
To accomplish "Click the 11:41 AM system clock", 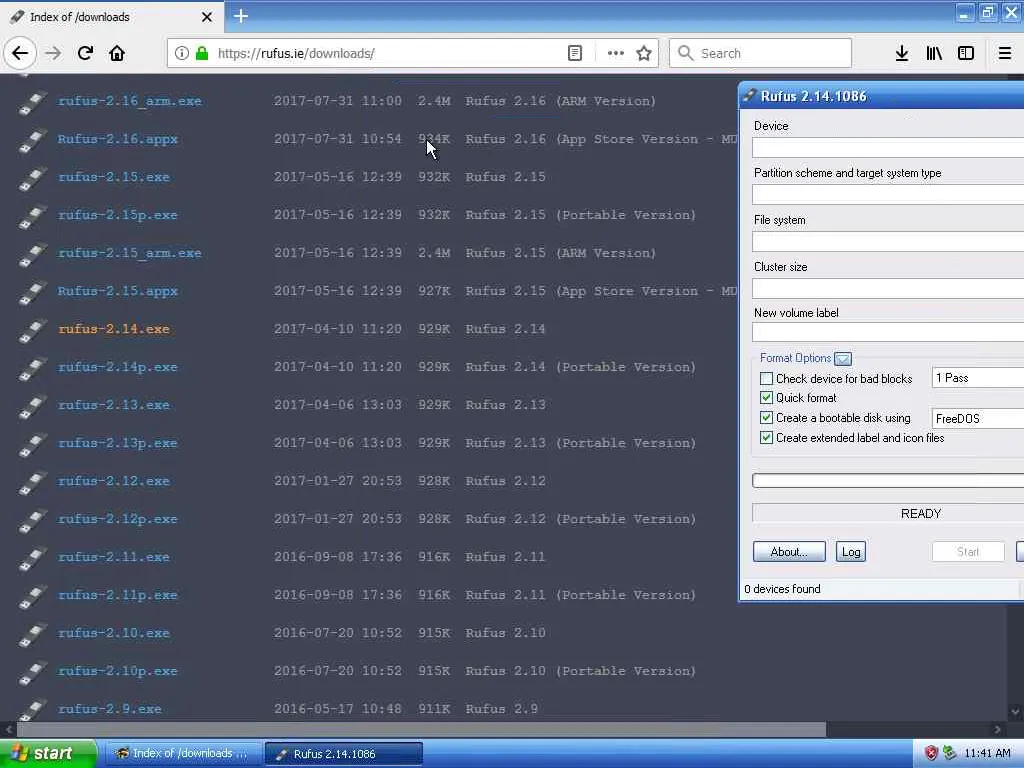I will click(x=987, y=753).
